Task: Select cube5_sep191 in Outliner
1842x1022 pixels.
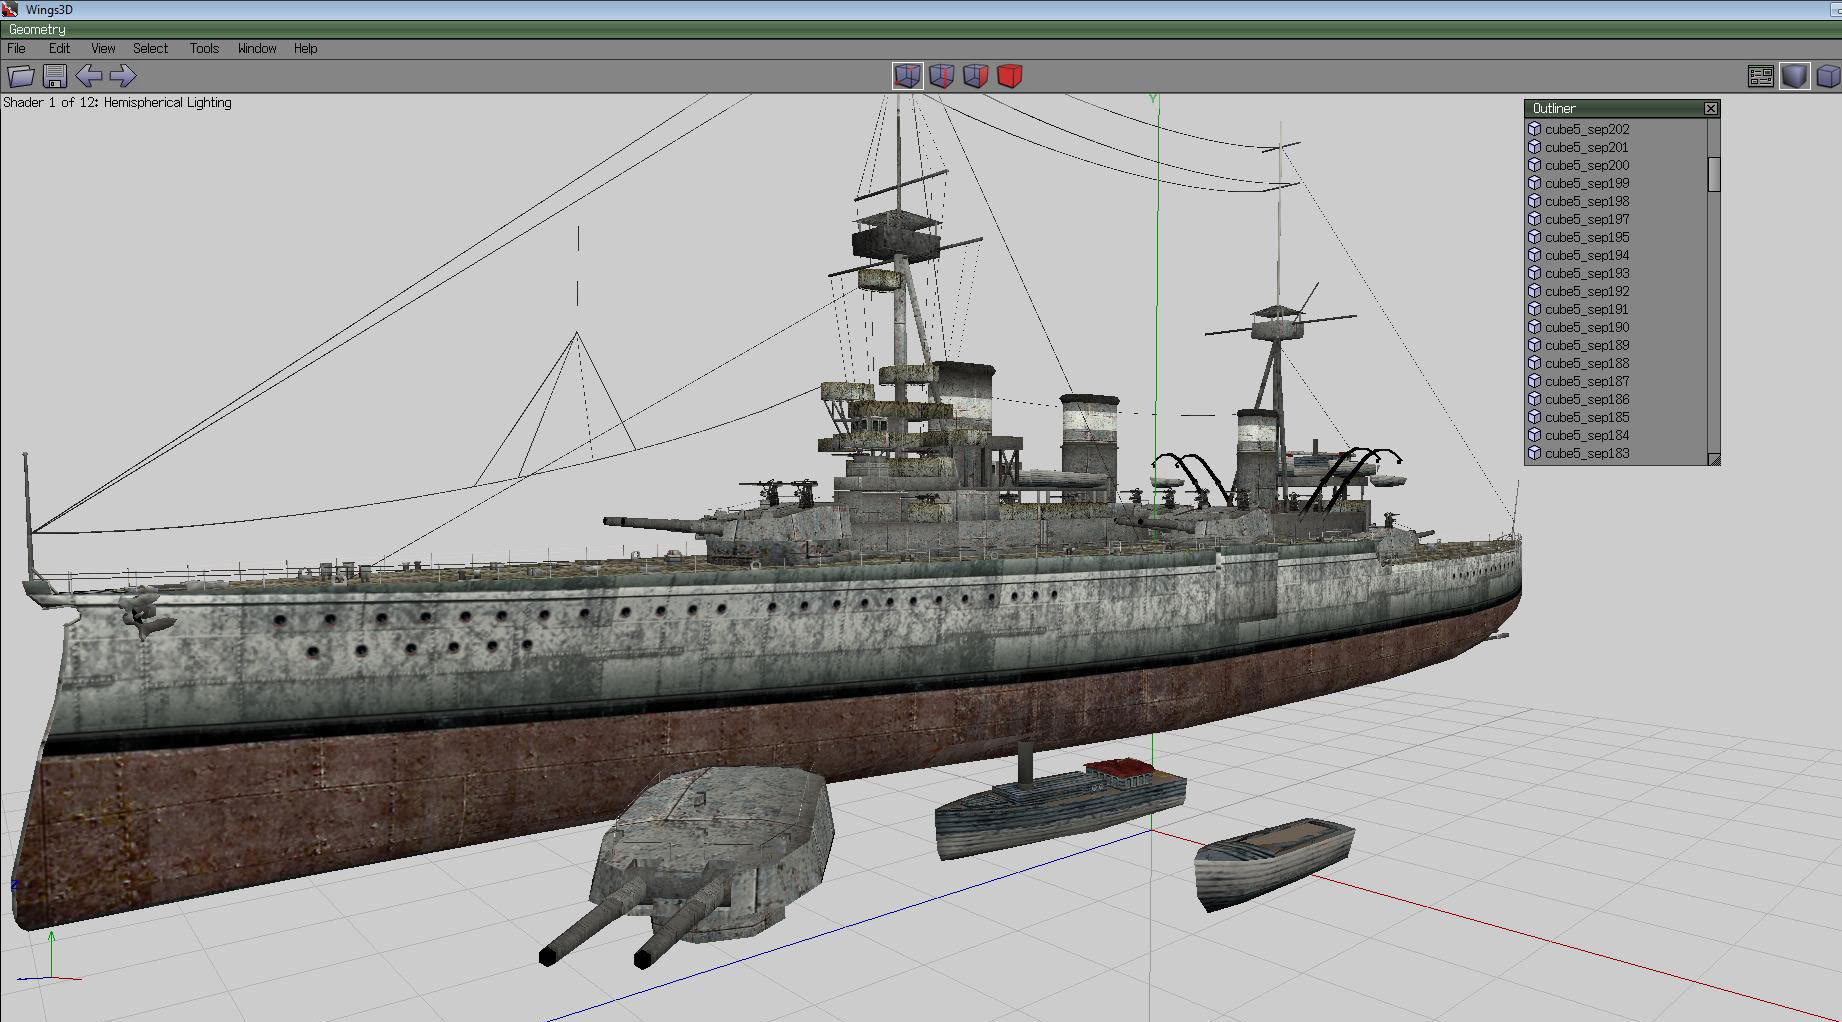Action: (1586, 309)
